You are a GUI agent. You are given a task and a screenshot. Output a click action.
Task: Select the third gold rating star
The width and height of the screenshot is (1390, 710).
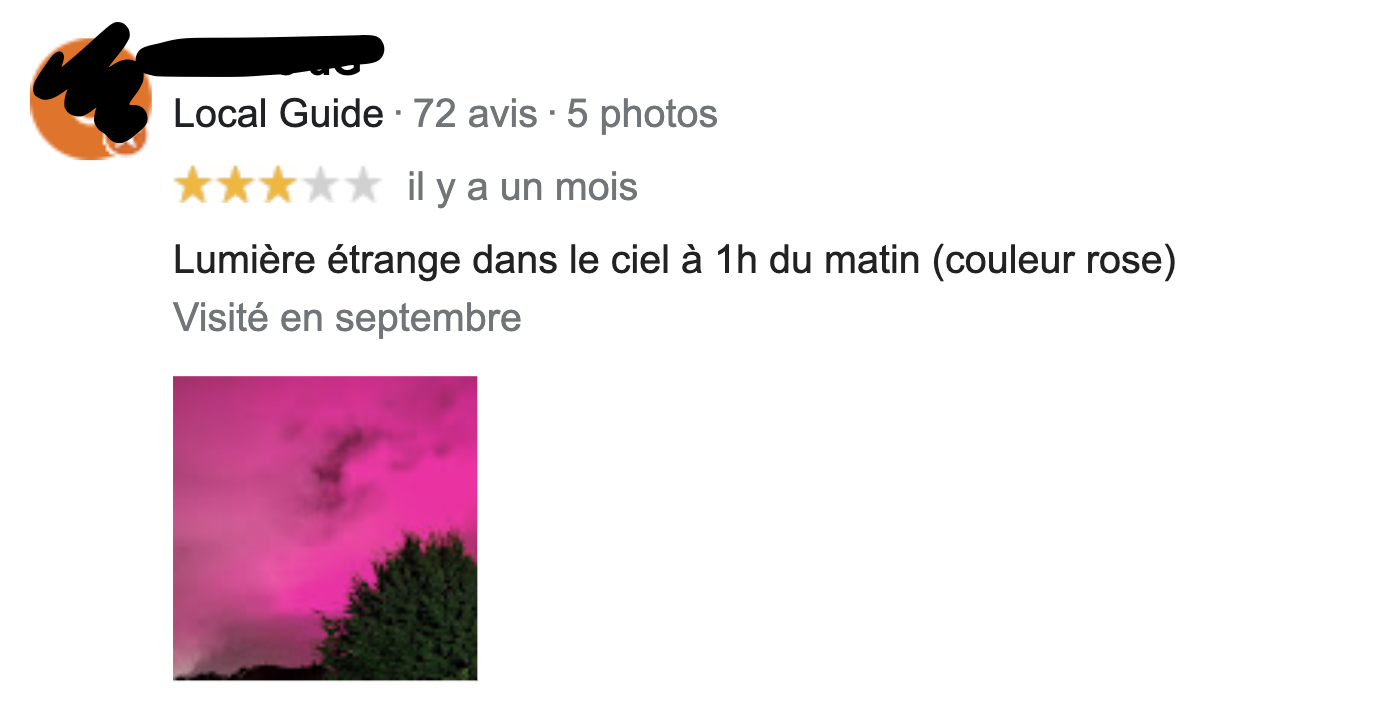coord(277,186)
